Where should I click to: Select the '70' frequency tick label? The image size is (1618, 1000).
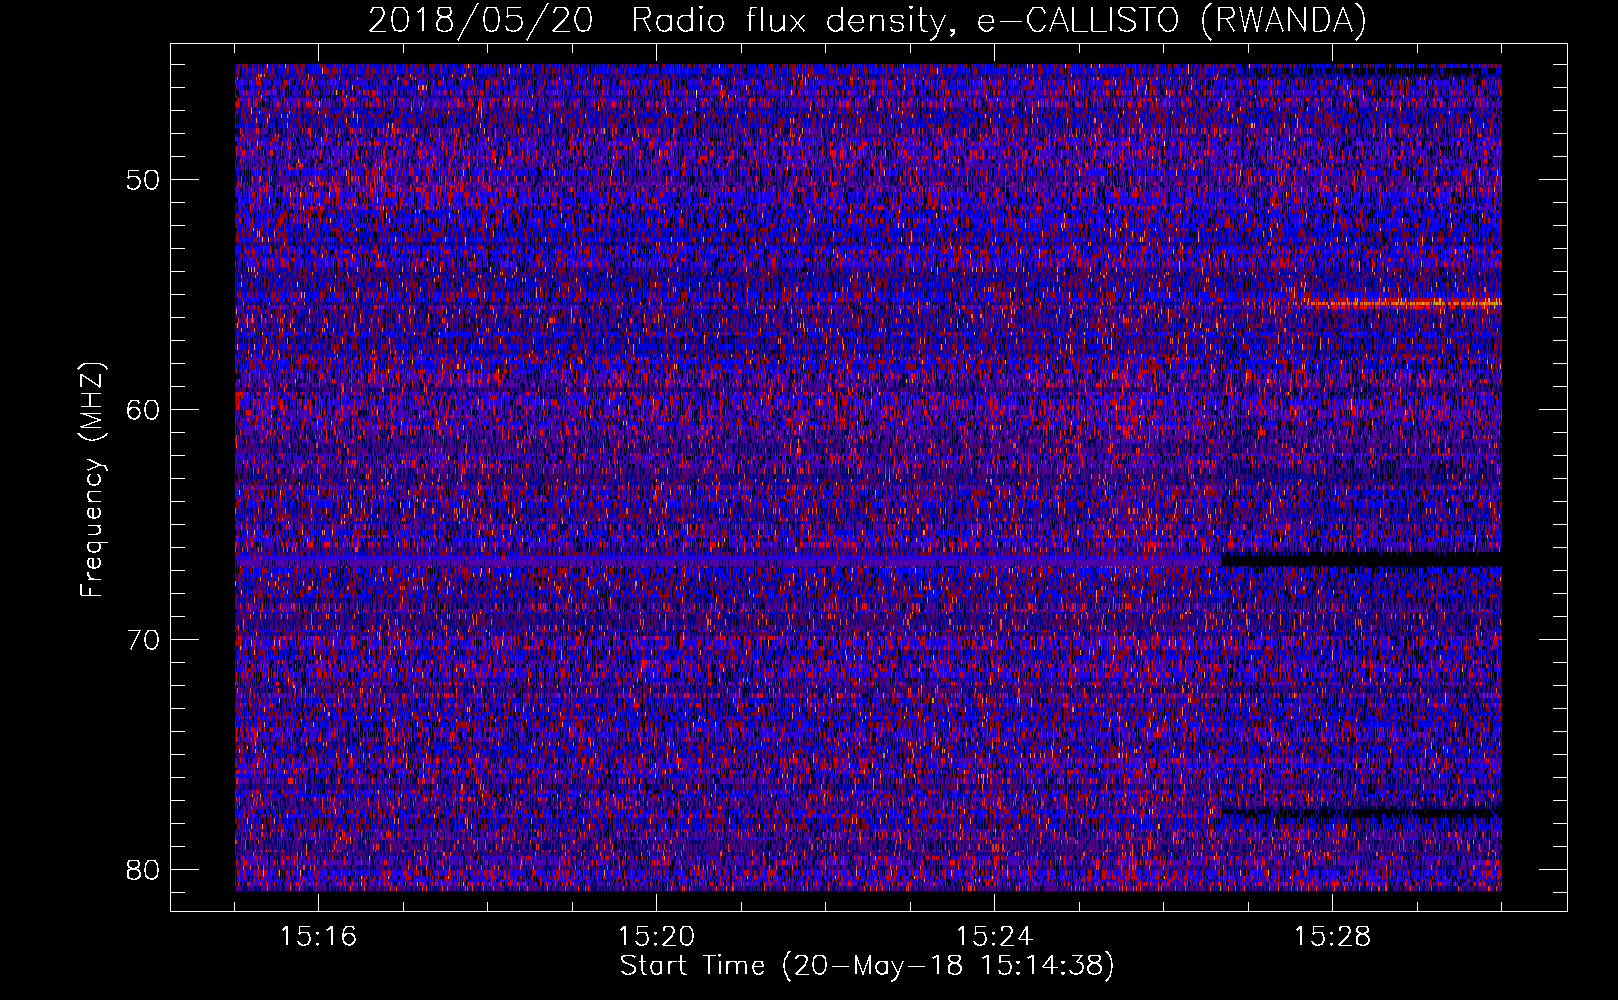tap(144, 640)
